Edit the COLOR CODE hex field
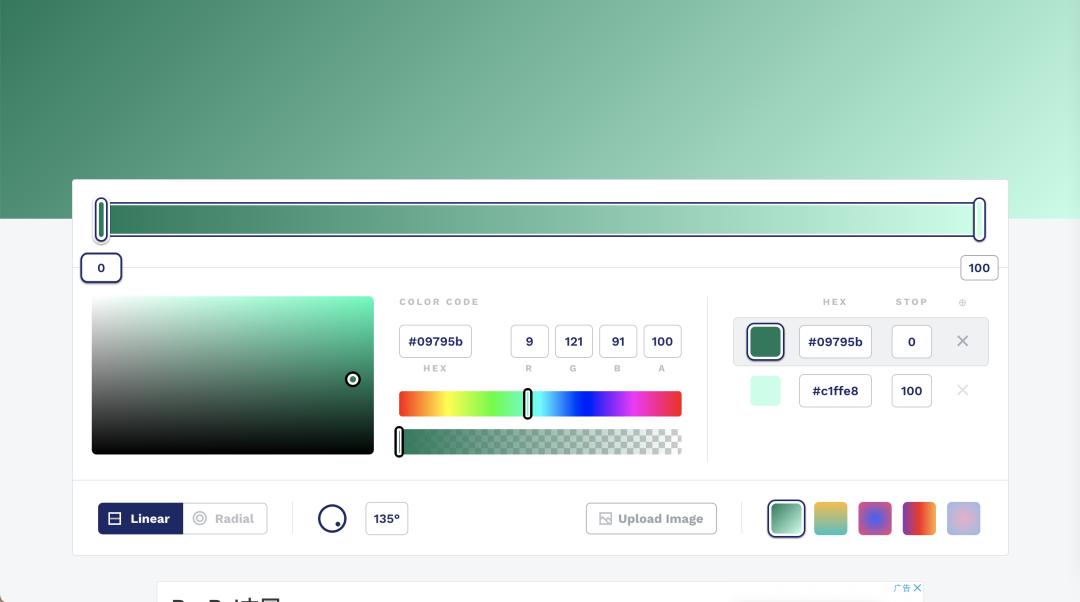 [x=435, y=342]
